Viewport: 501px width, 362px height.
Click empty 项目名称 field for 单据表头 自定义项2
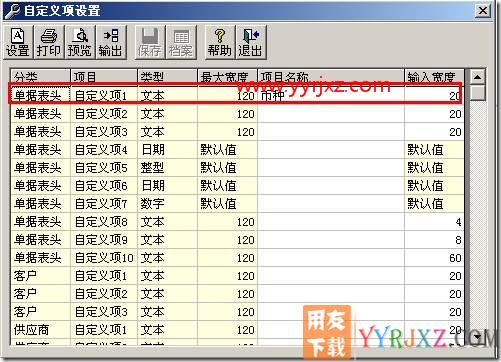(x=331, y=114)
